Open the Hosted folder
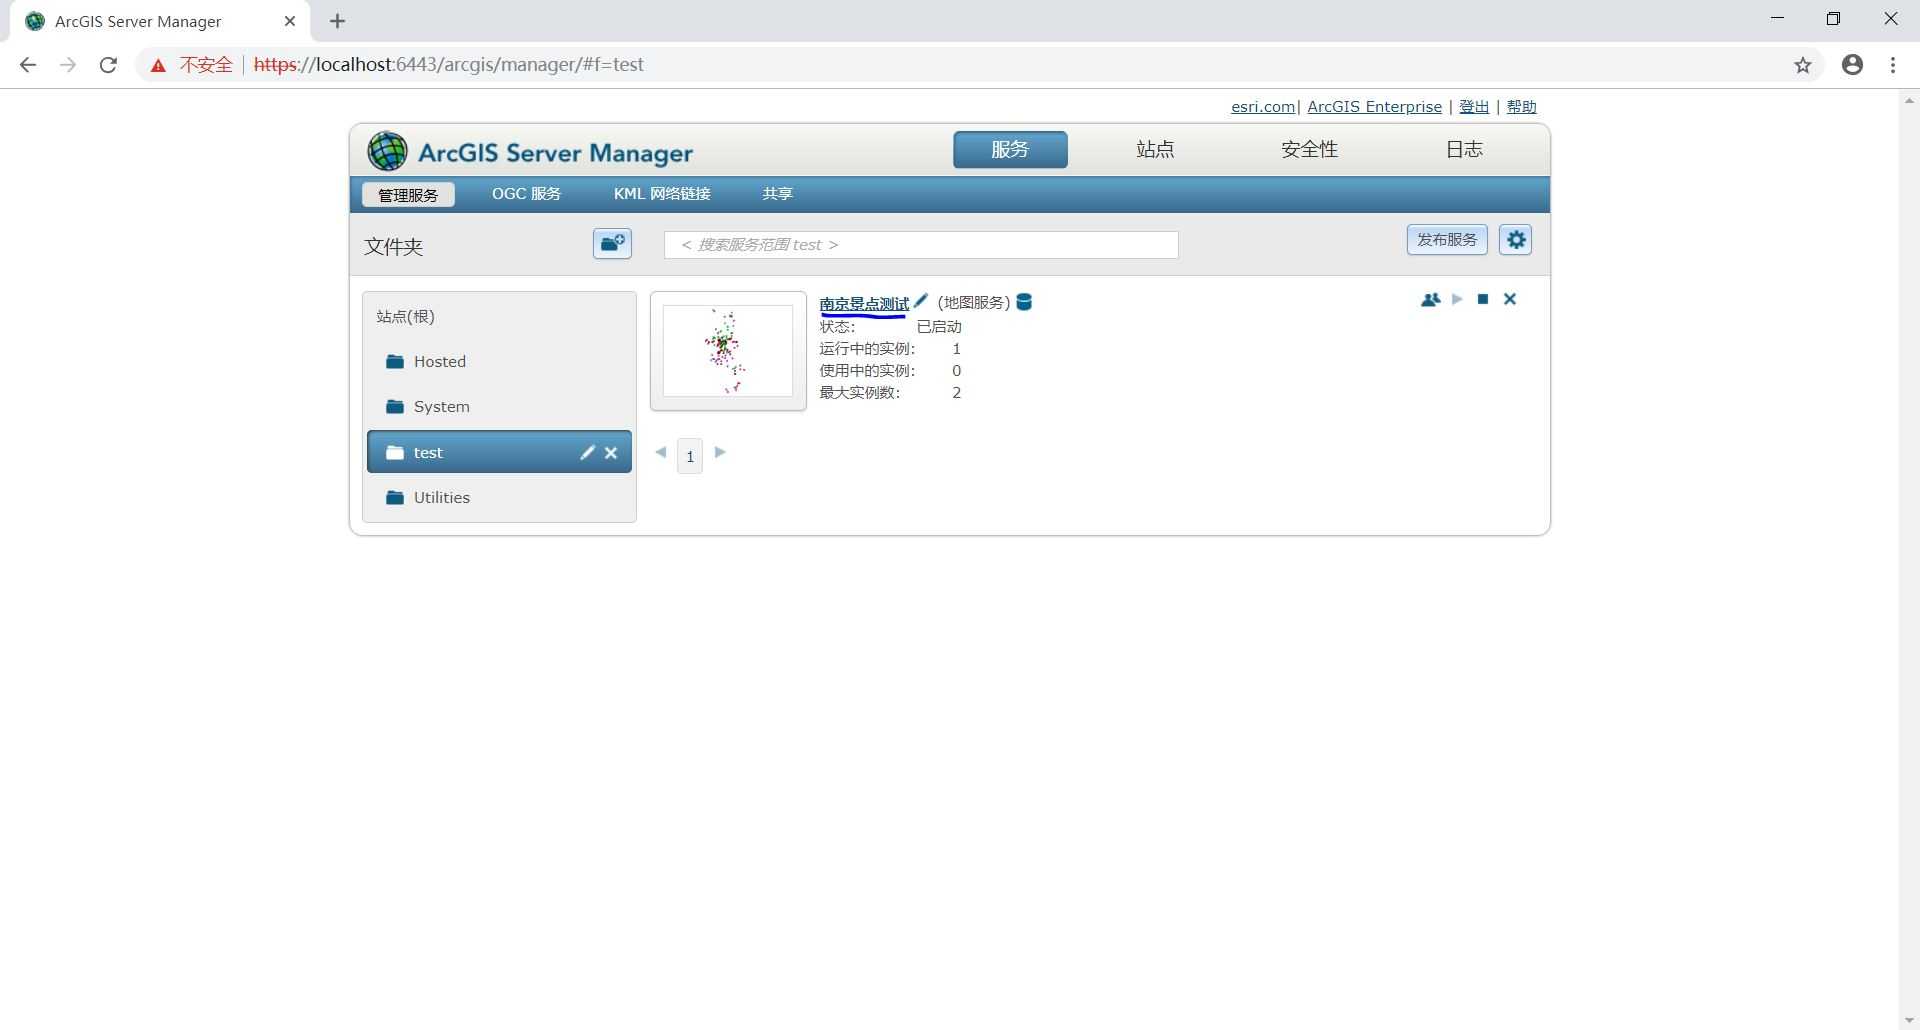Image resolution: width=1920 pixels, height=1030 pixels. pos(499,362)
